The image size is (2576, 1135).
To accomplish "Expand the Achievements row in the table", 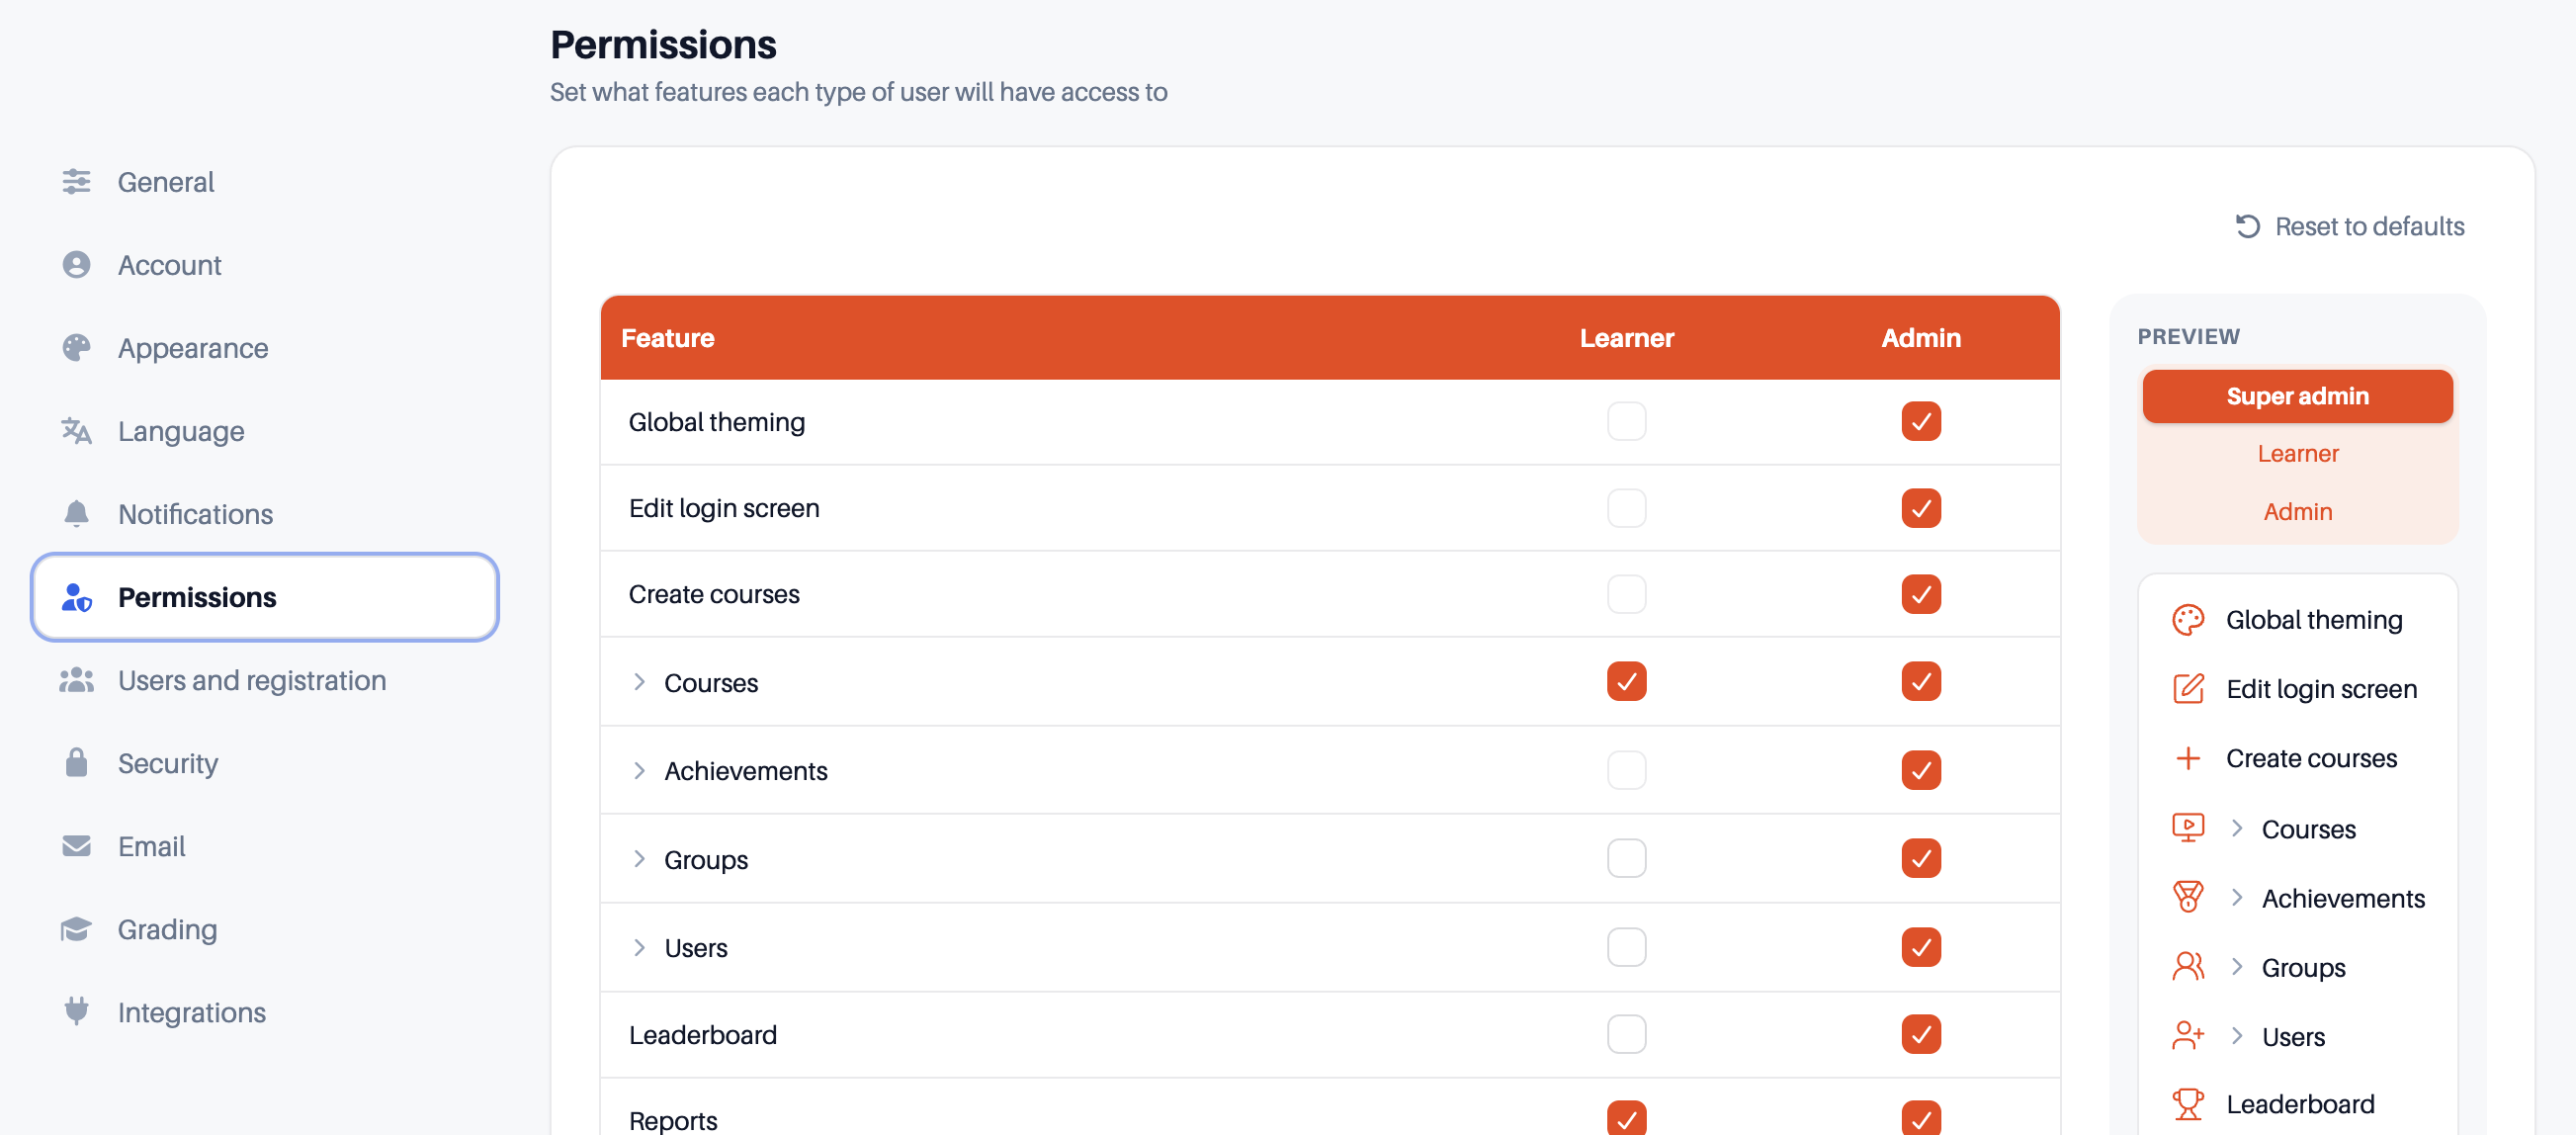I will click(639, 770).
